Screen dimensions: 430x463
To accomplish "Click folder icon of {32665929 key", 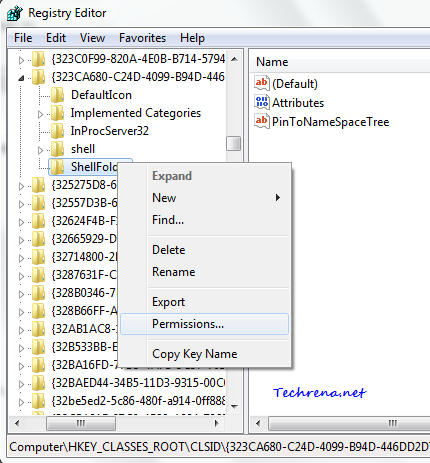I will pyautogui.click(x=38, y=239).
